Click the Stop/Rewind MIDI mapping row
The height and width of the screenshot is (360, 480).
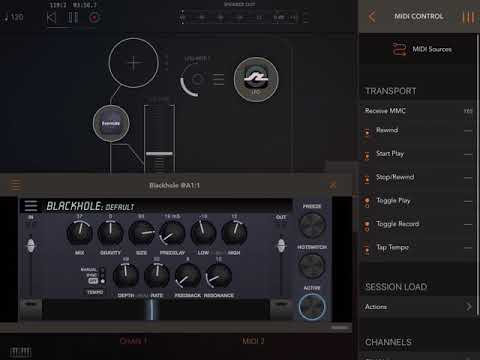coord(418,178)
